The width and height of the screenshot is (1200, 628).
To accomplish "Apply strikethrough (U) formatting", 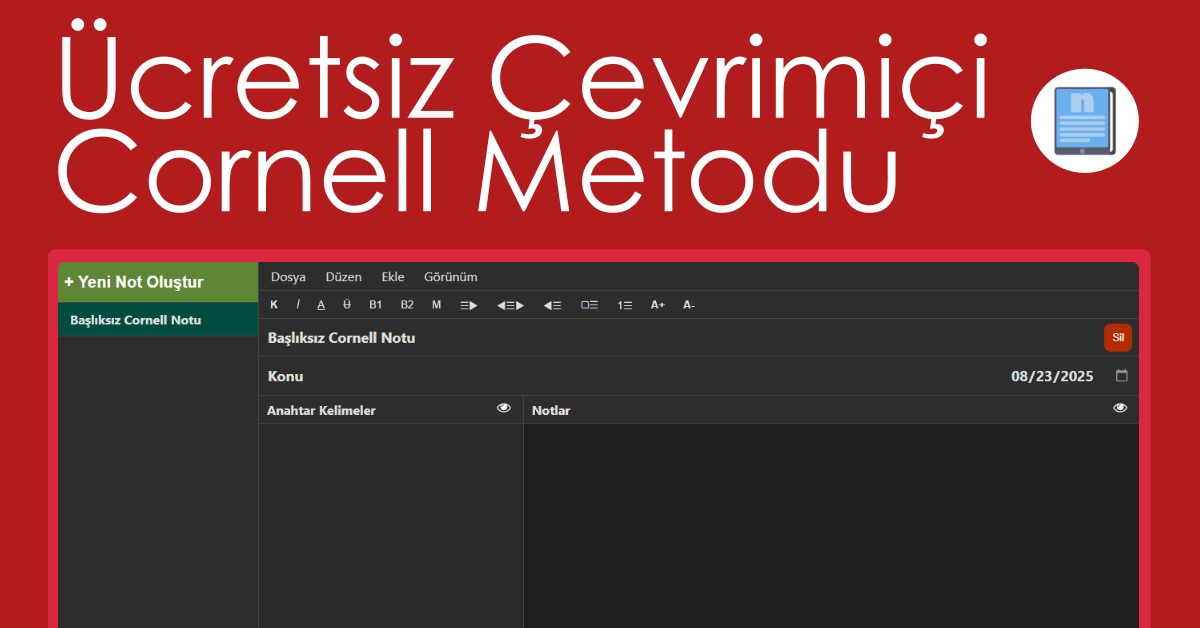I will [x=347, y=305].
